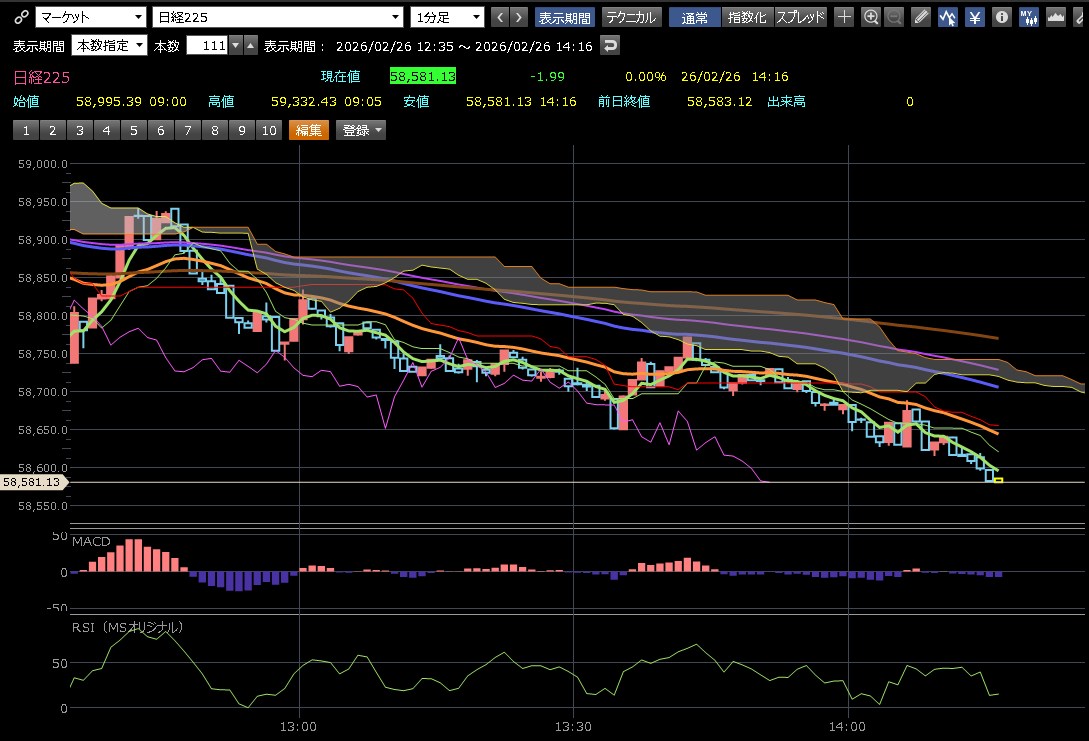The image size is (1089, 741).
Task: Zoom in on the chart
Action: pyautogui.click(x=871, y=17)
